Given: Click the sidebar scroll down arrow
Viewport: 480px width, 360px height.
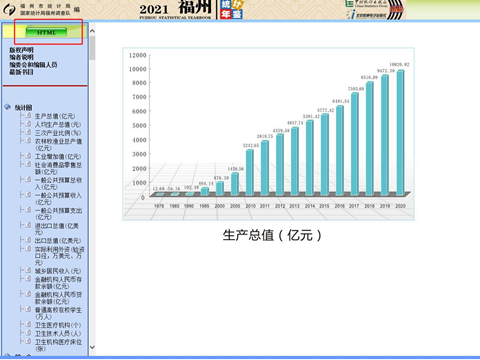Looking at the screenshot, I should (x=92, y=347).
